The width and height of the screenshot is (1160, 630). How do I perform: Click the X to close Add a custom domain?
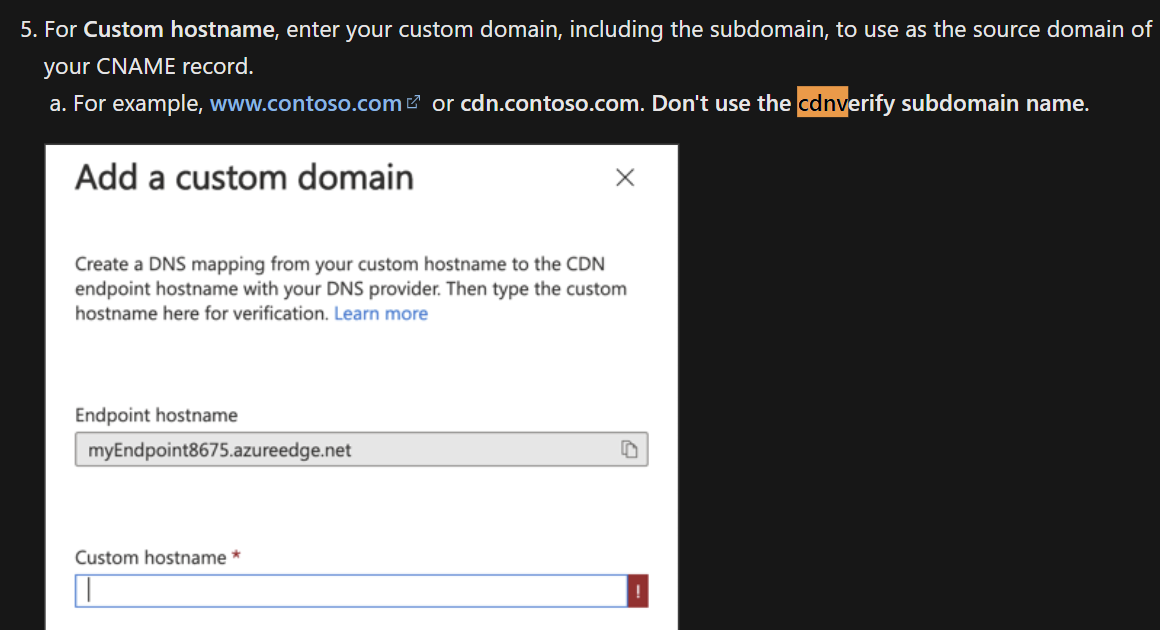[625, 177]
